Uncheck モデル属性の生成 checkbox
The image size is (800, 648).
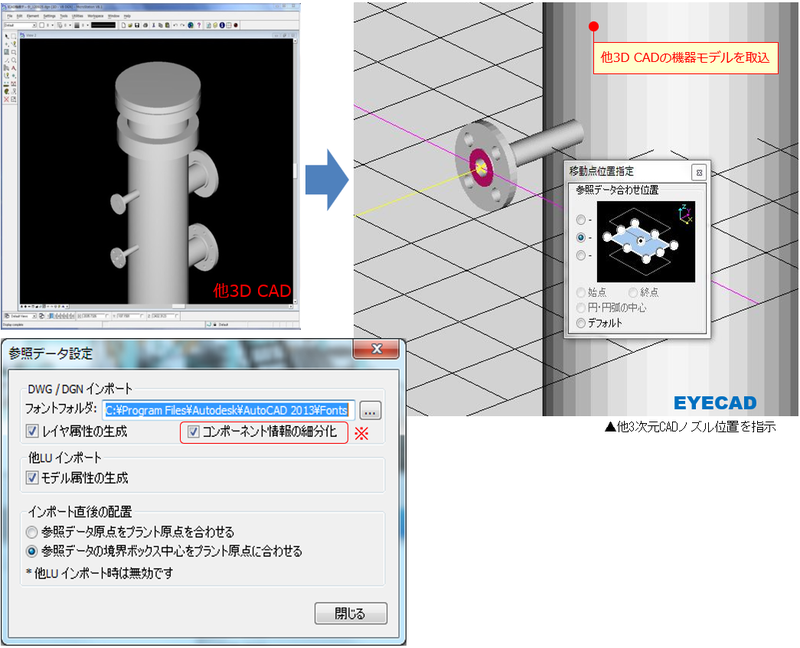pyautogui.click(x=32, y=478)
